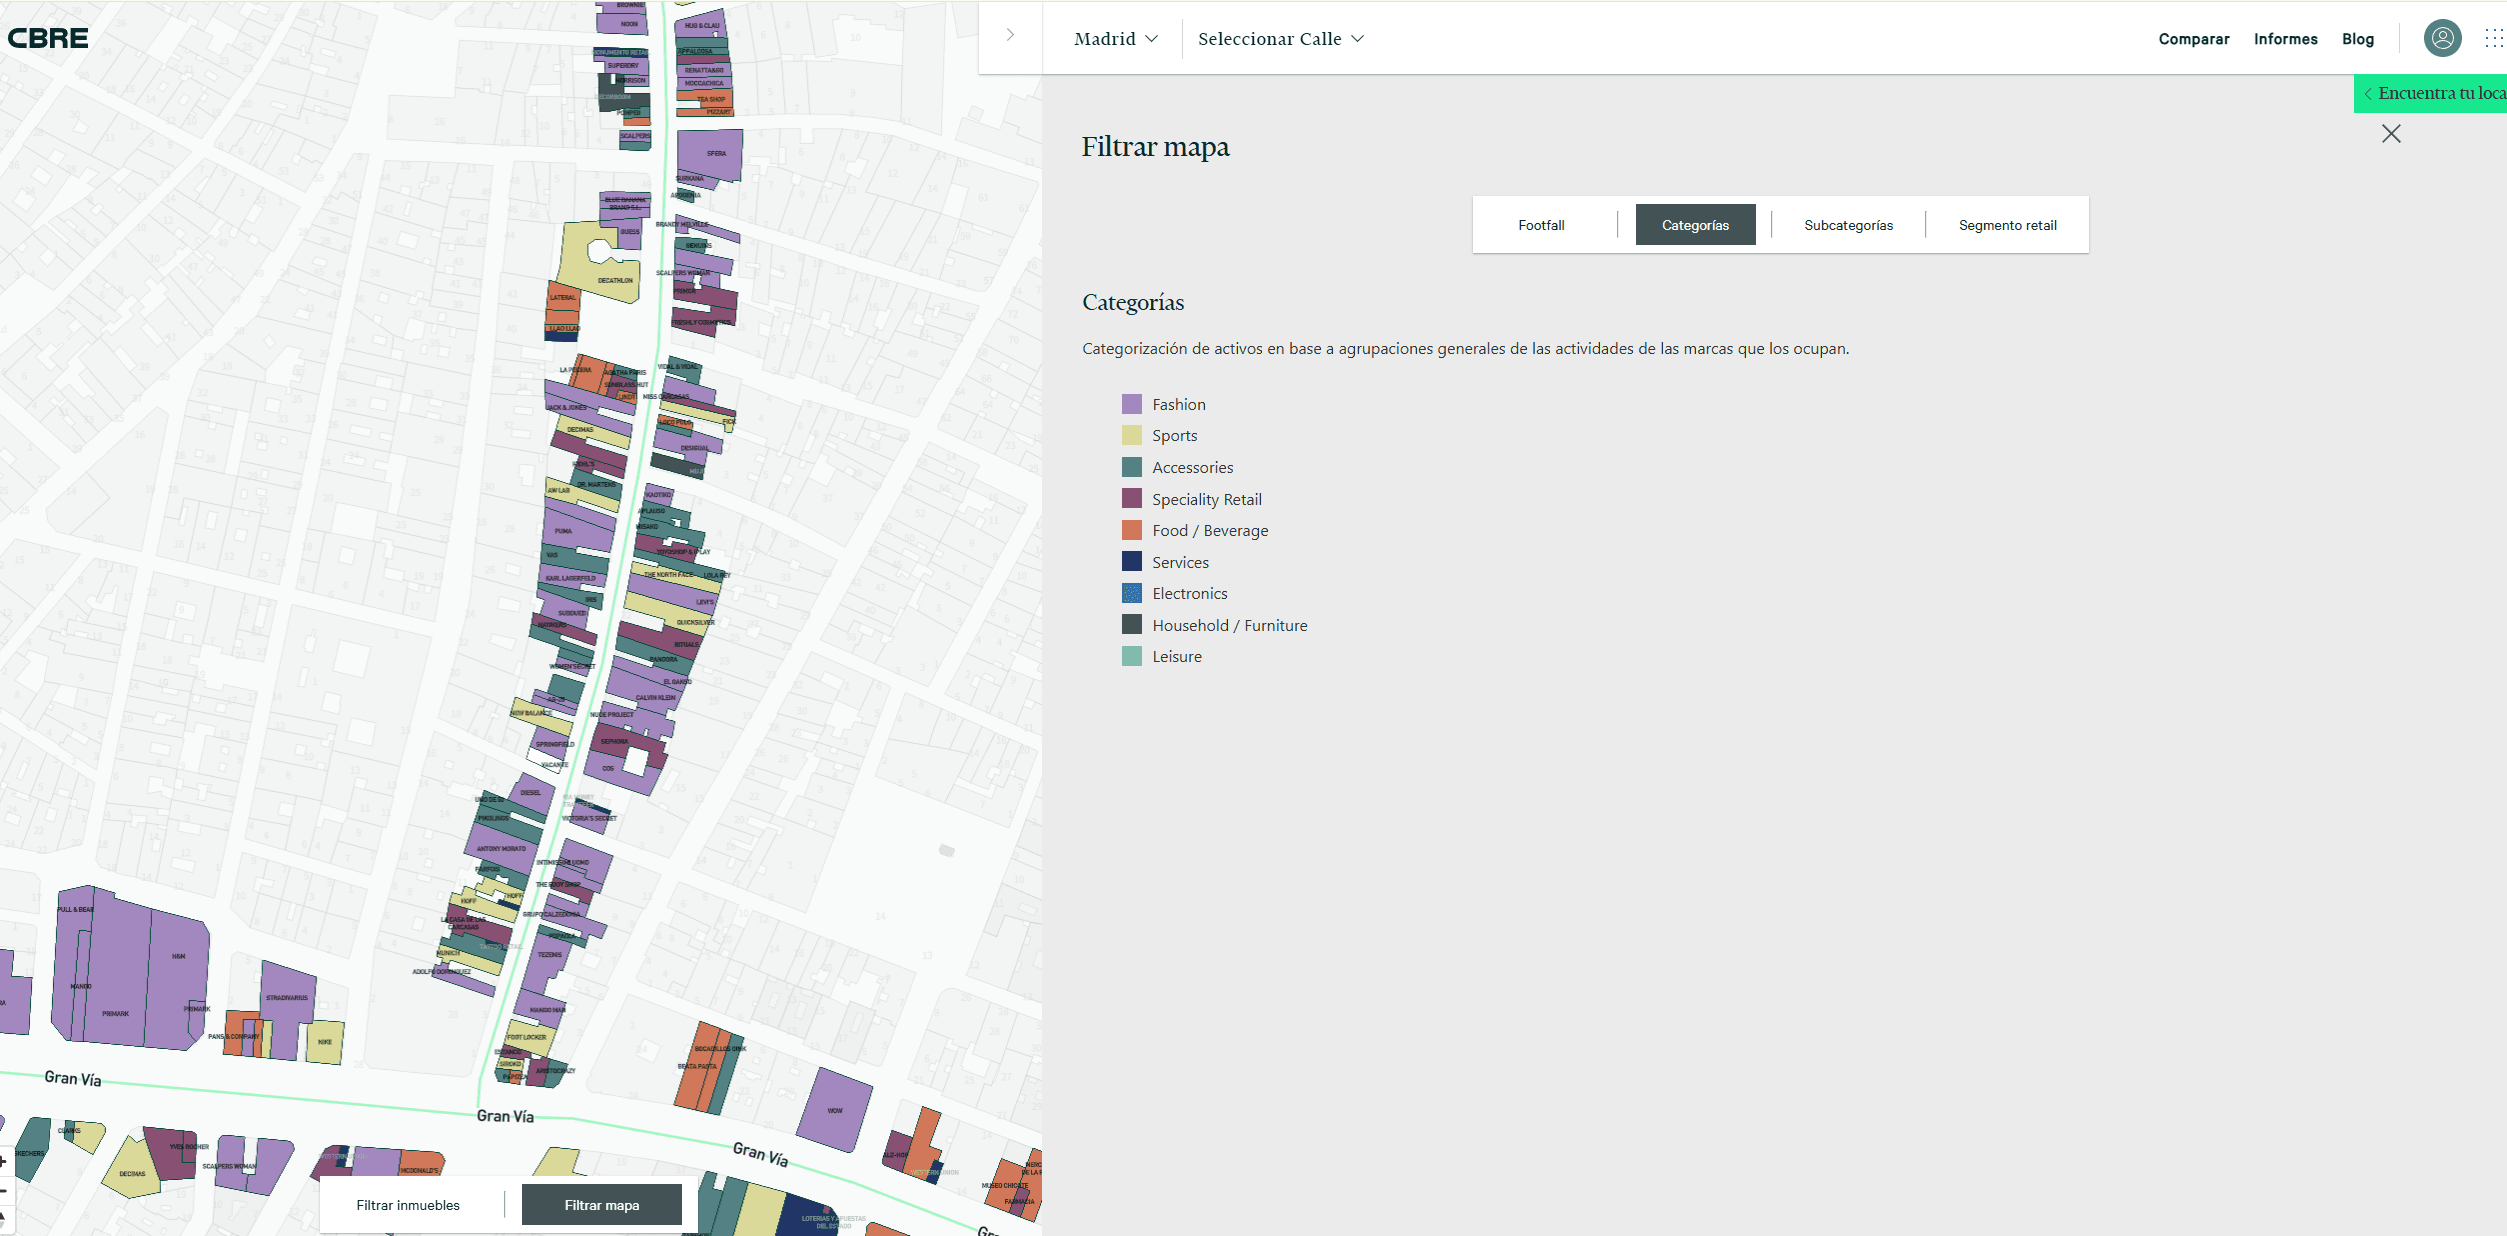The width and height of the screenshot is (2507, 1236).
Task: Expand the Encuentra tu local tab
Action: 2434,93
